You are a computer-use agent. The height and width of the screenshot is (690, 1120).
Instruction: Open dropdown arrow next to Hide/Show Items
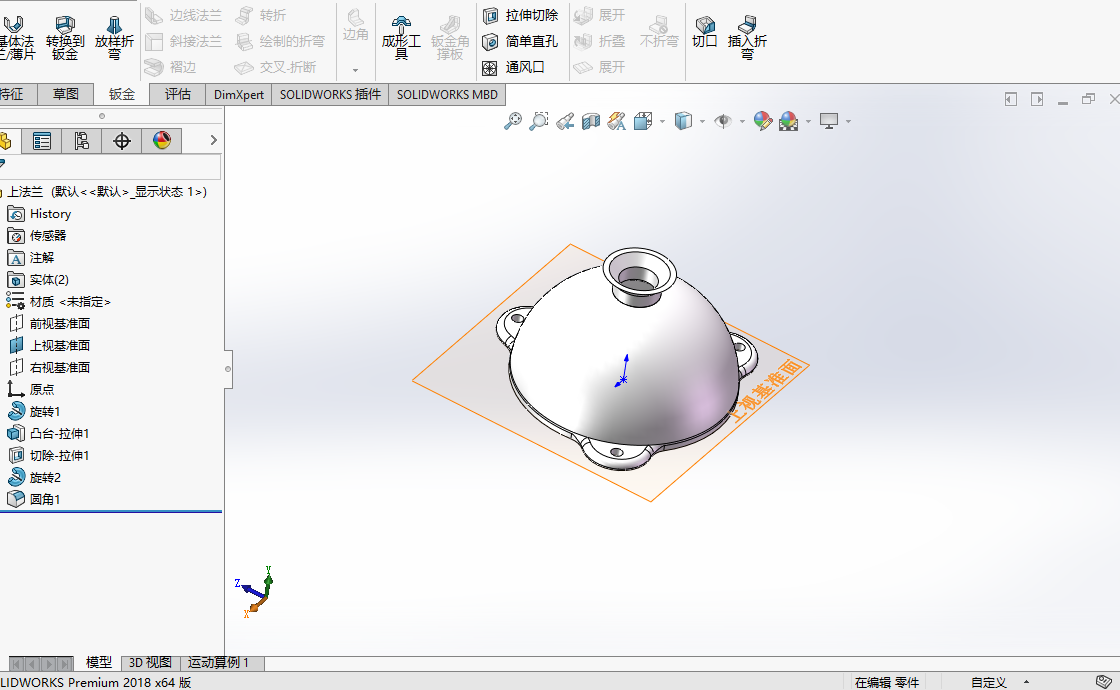(743, 121)
